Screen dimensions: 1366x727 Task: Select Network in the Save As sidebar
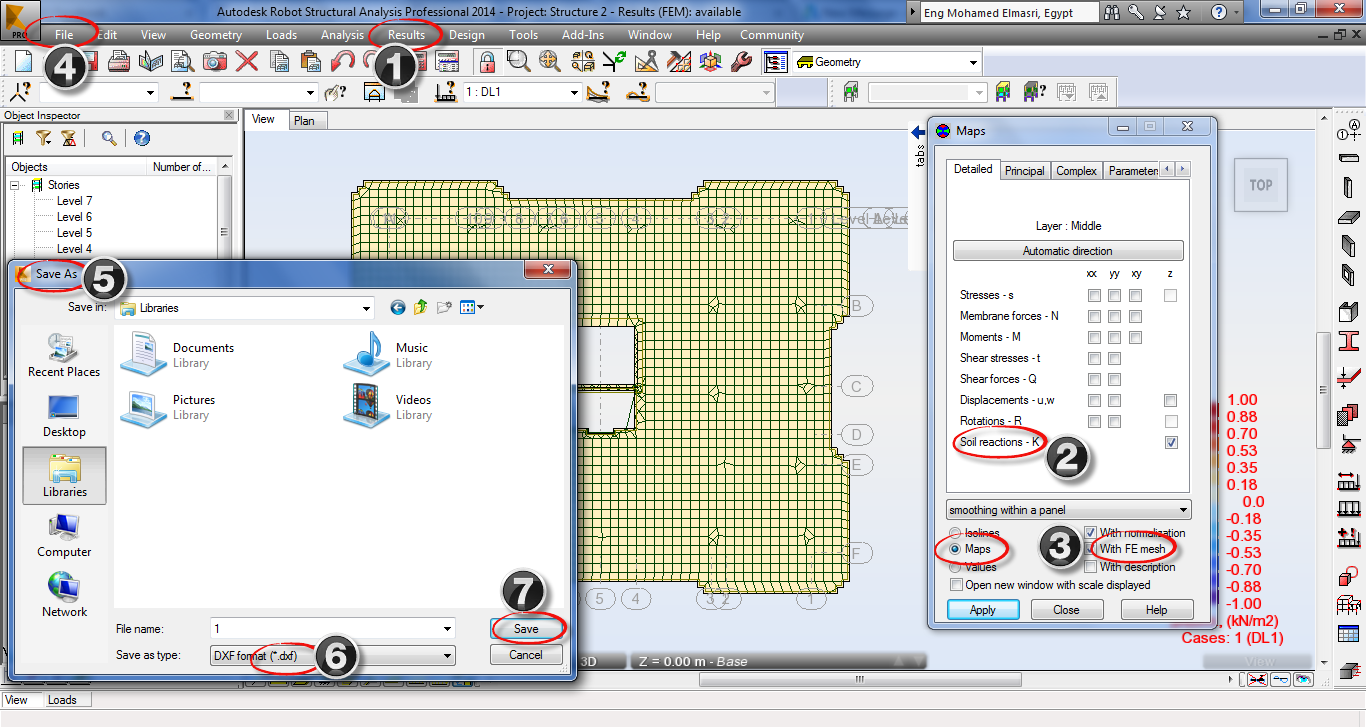tap(64, 594)
